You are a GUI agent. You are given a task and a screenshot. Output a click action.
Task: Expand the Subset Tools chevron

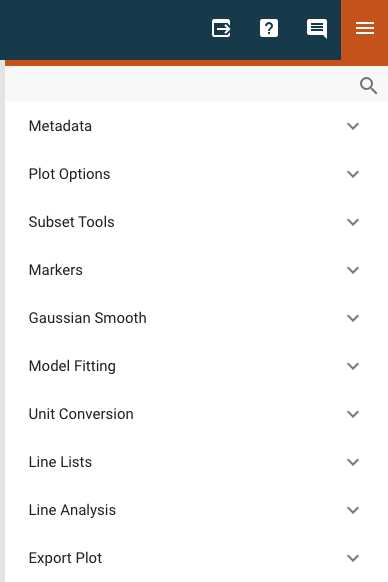tap(353, 222)
